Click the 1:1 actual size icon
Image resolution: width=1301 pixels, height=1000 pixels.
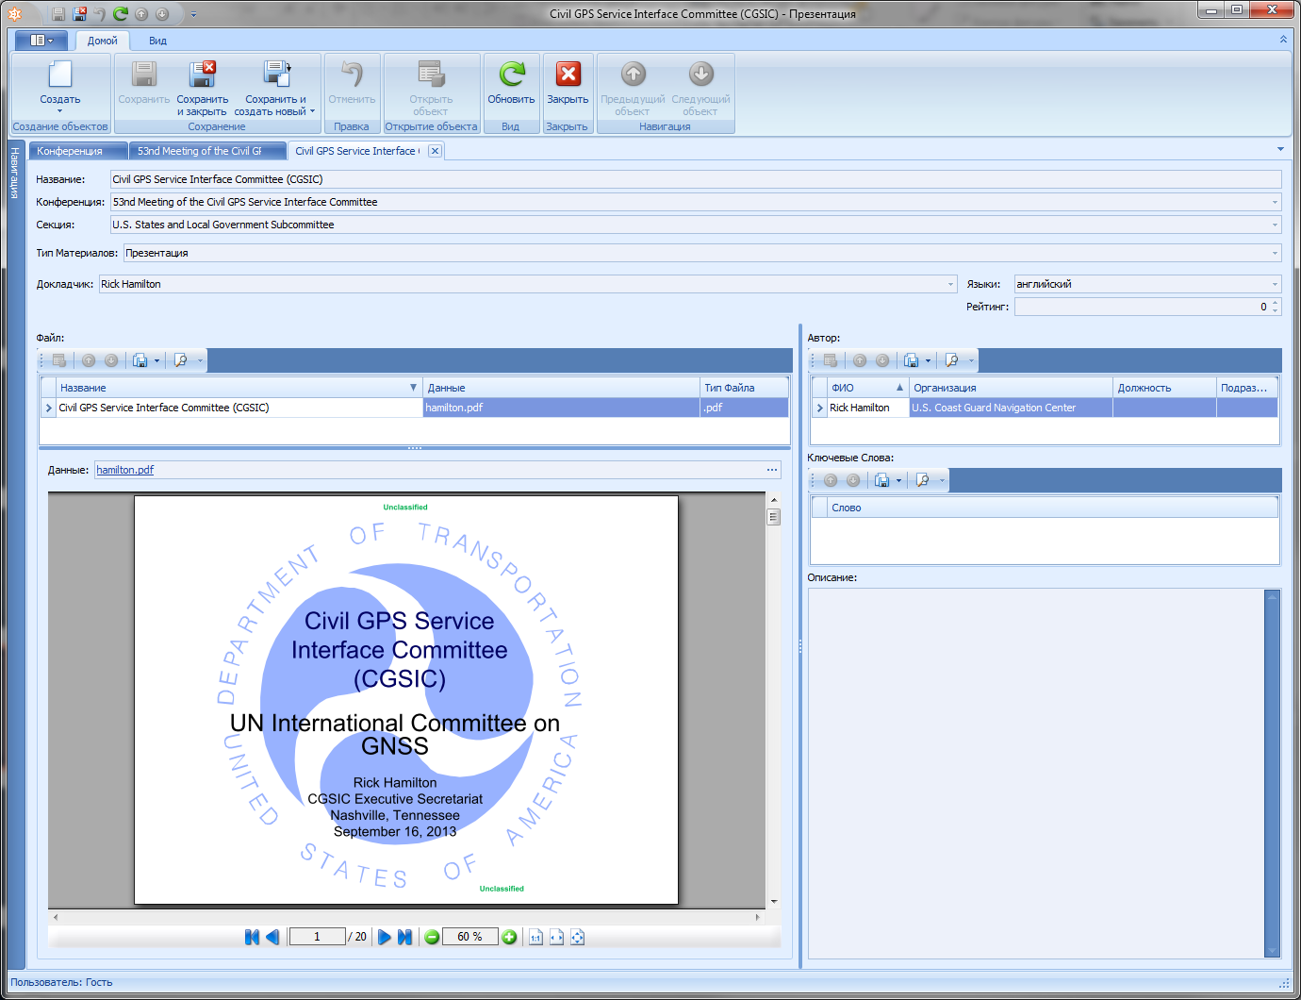pos(536,937)
